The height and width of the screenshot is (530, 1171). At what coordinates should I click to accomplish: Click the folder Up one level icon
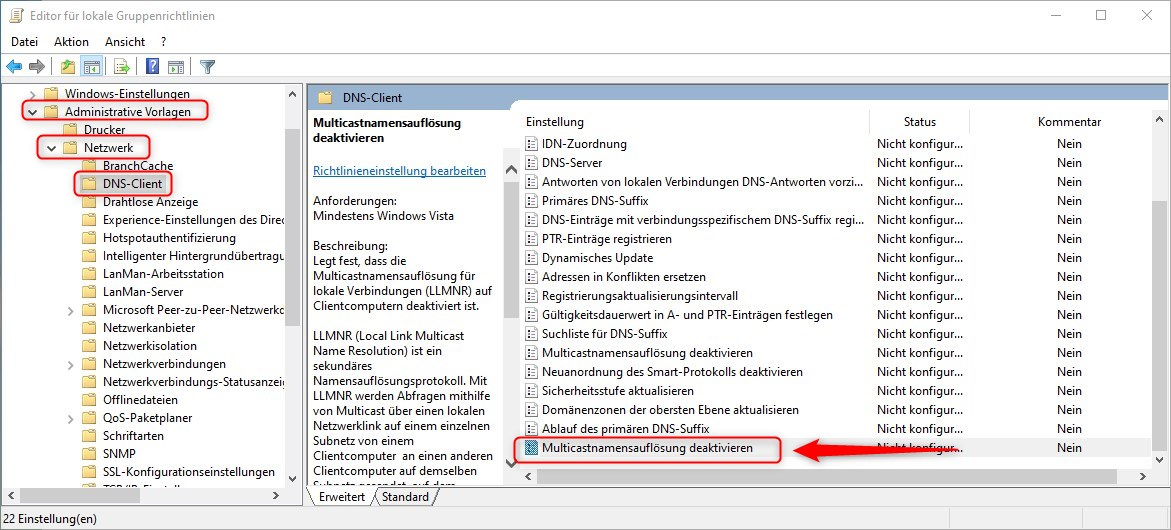[x=67, y=67]
